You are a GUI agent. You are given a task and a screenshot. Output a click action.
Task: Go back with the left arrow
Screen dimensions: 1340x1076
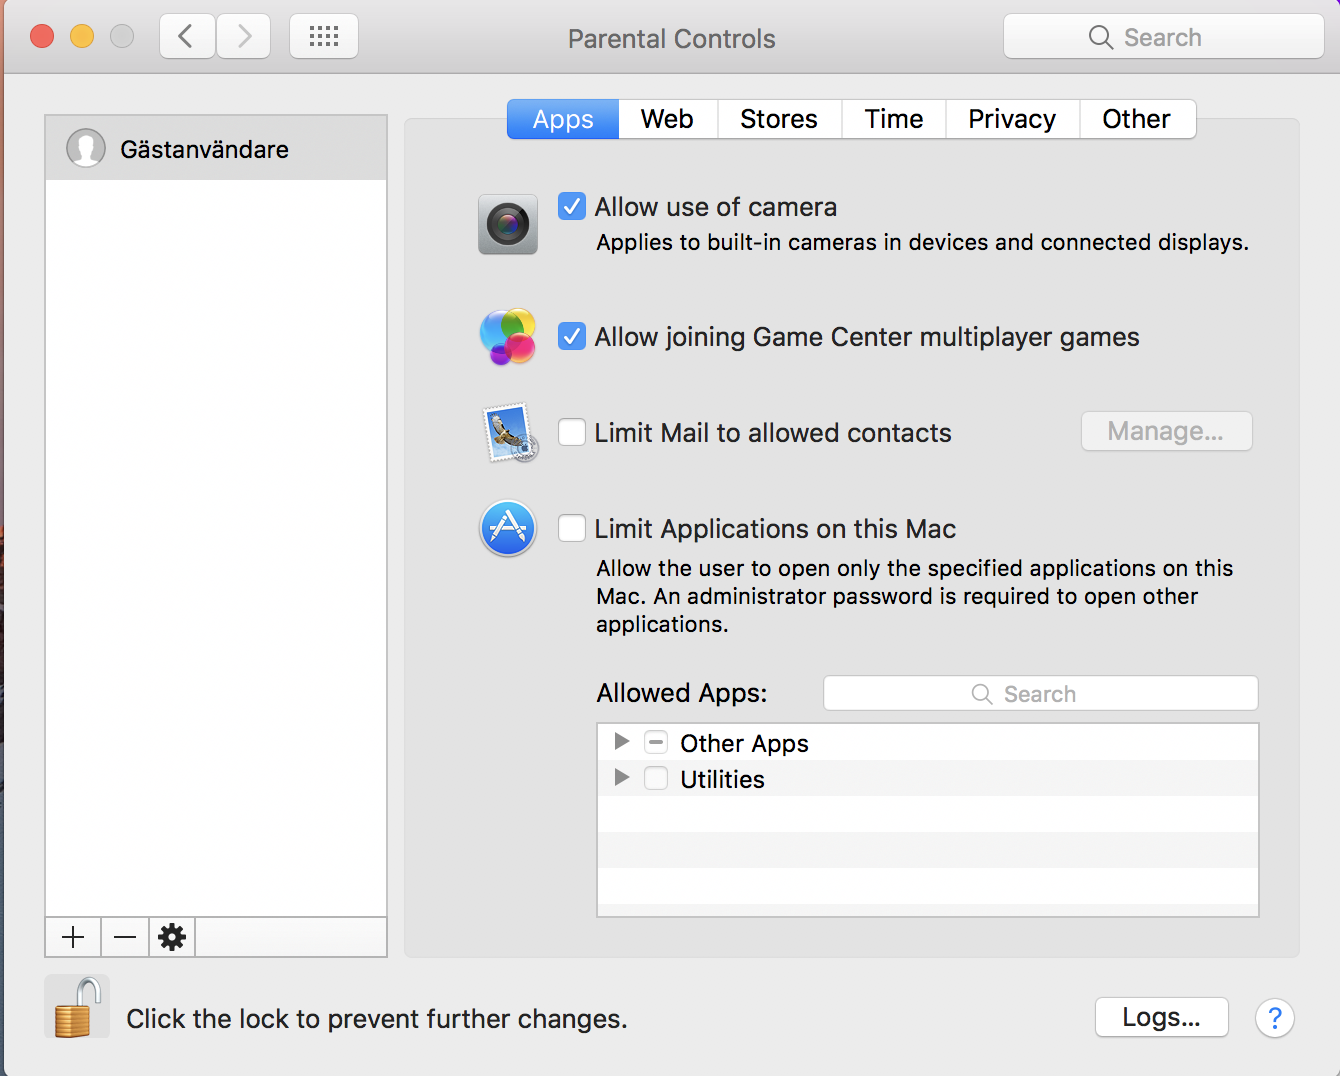click(x=187, y=37)
